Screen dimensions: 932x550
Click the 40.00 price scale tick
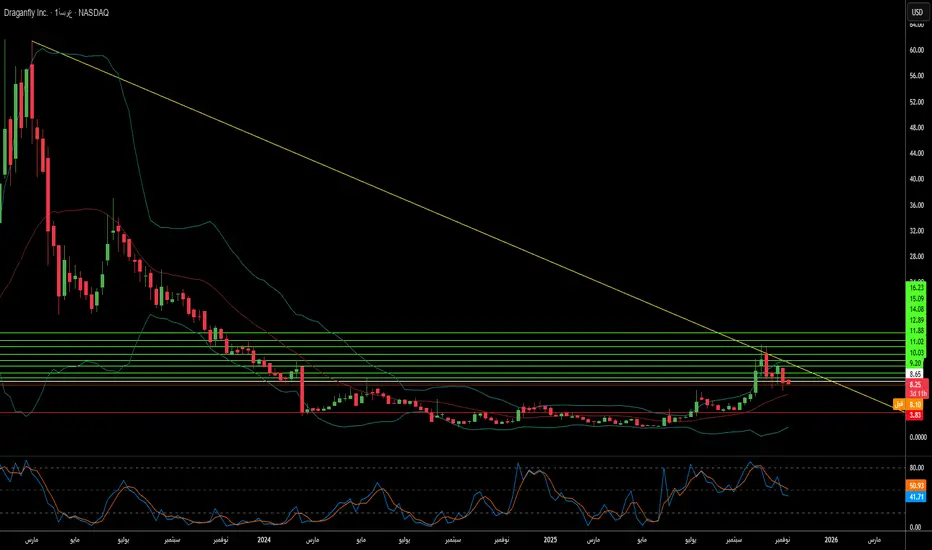click(x=914, y=180)
